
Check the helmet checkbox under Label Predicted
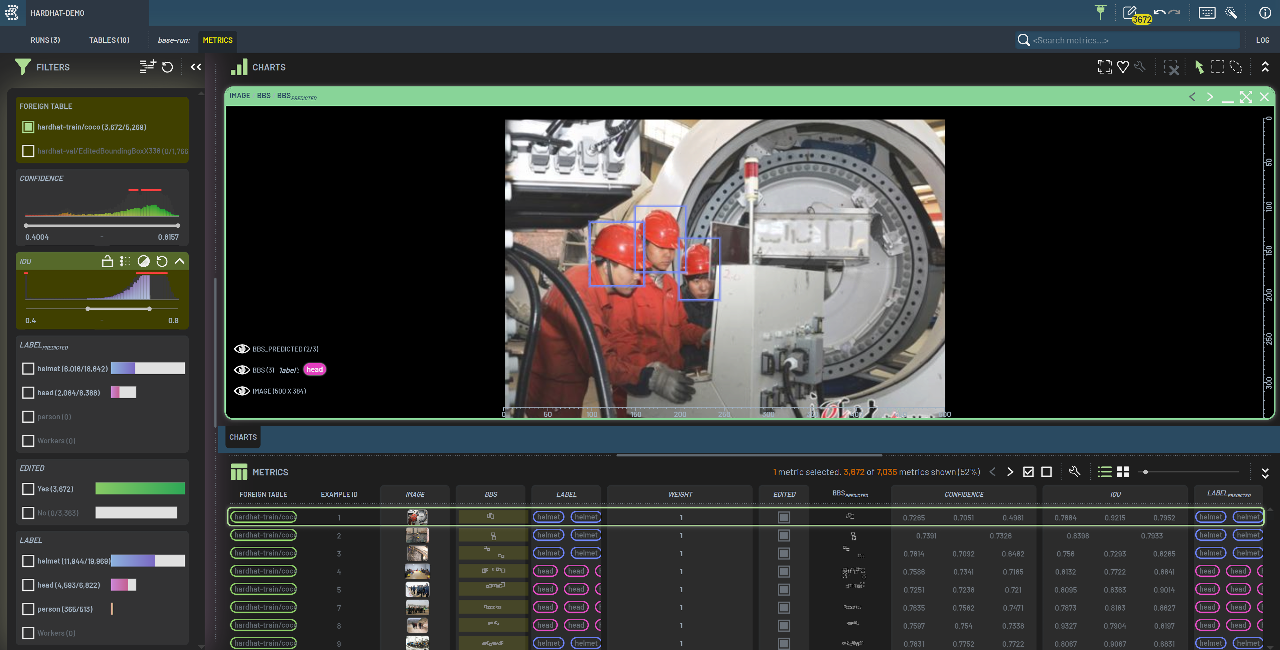[x=28, y=368]
